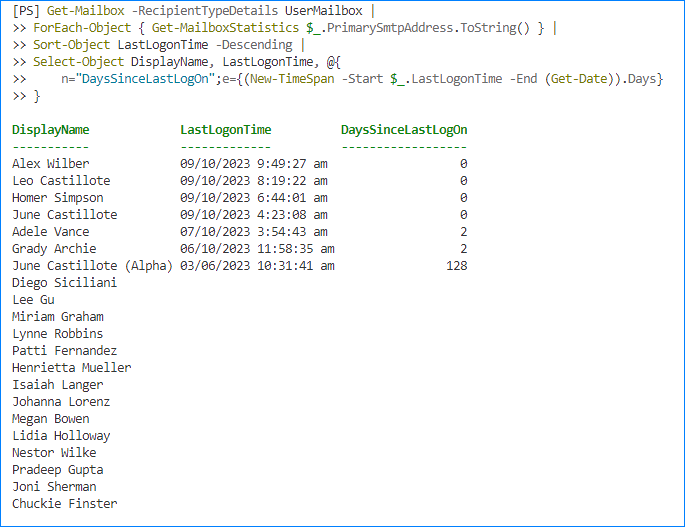Viewport: 685px width, 527px height.
Task: Click Chuckie Finster at the list bottom
Action: click(64, 503)
